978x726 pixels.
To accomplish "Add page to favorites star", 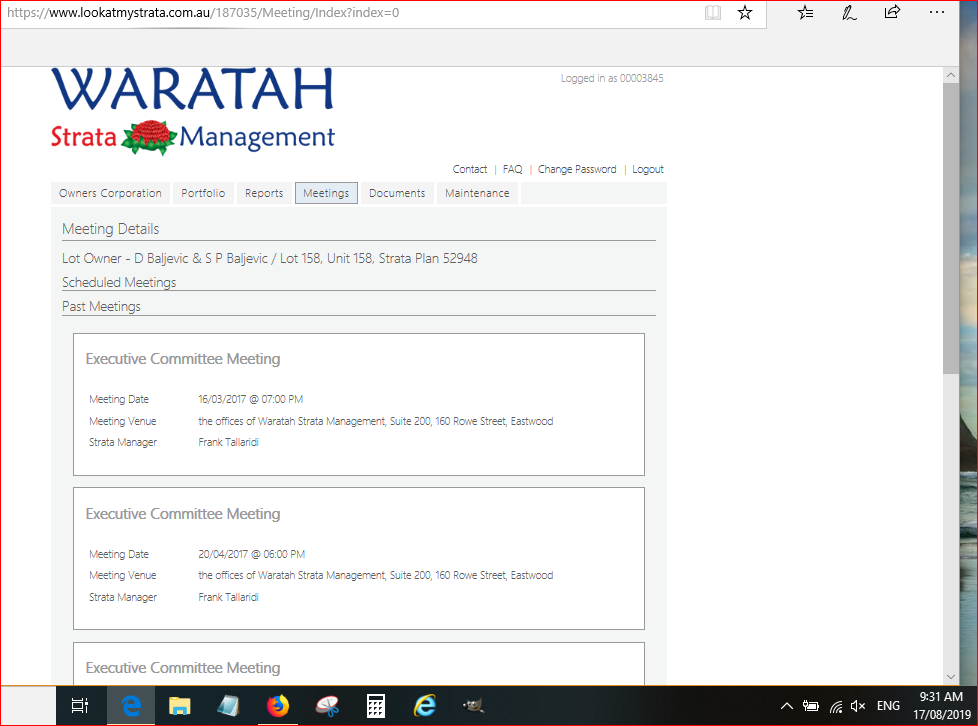I will click(745, 12).
